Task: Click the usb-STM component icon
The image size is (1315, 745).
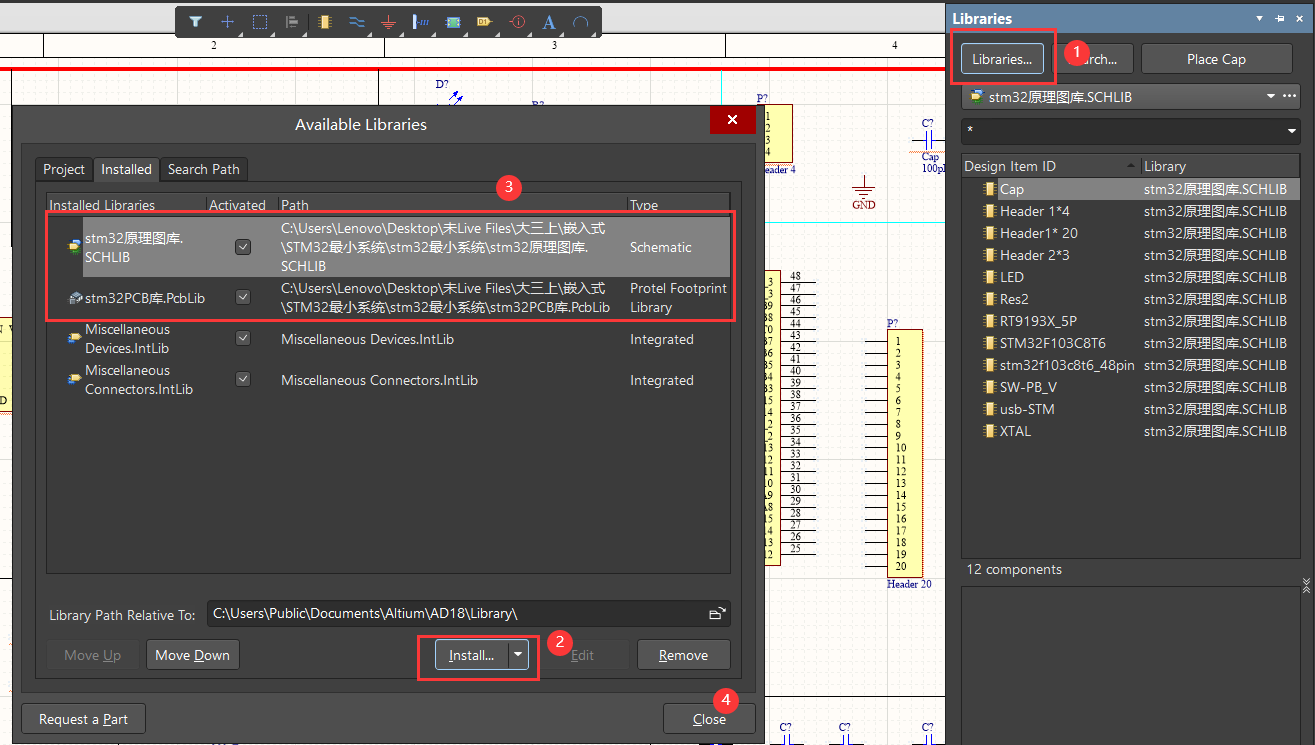Action: (990, 409)
